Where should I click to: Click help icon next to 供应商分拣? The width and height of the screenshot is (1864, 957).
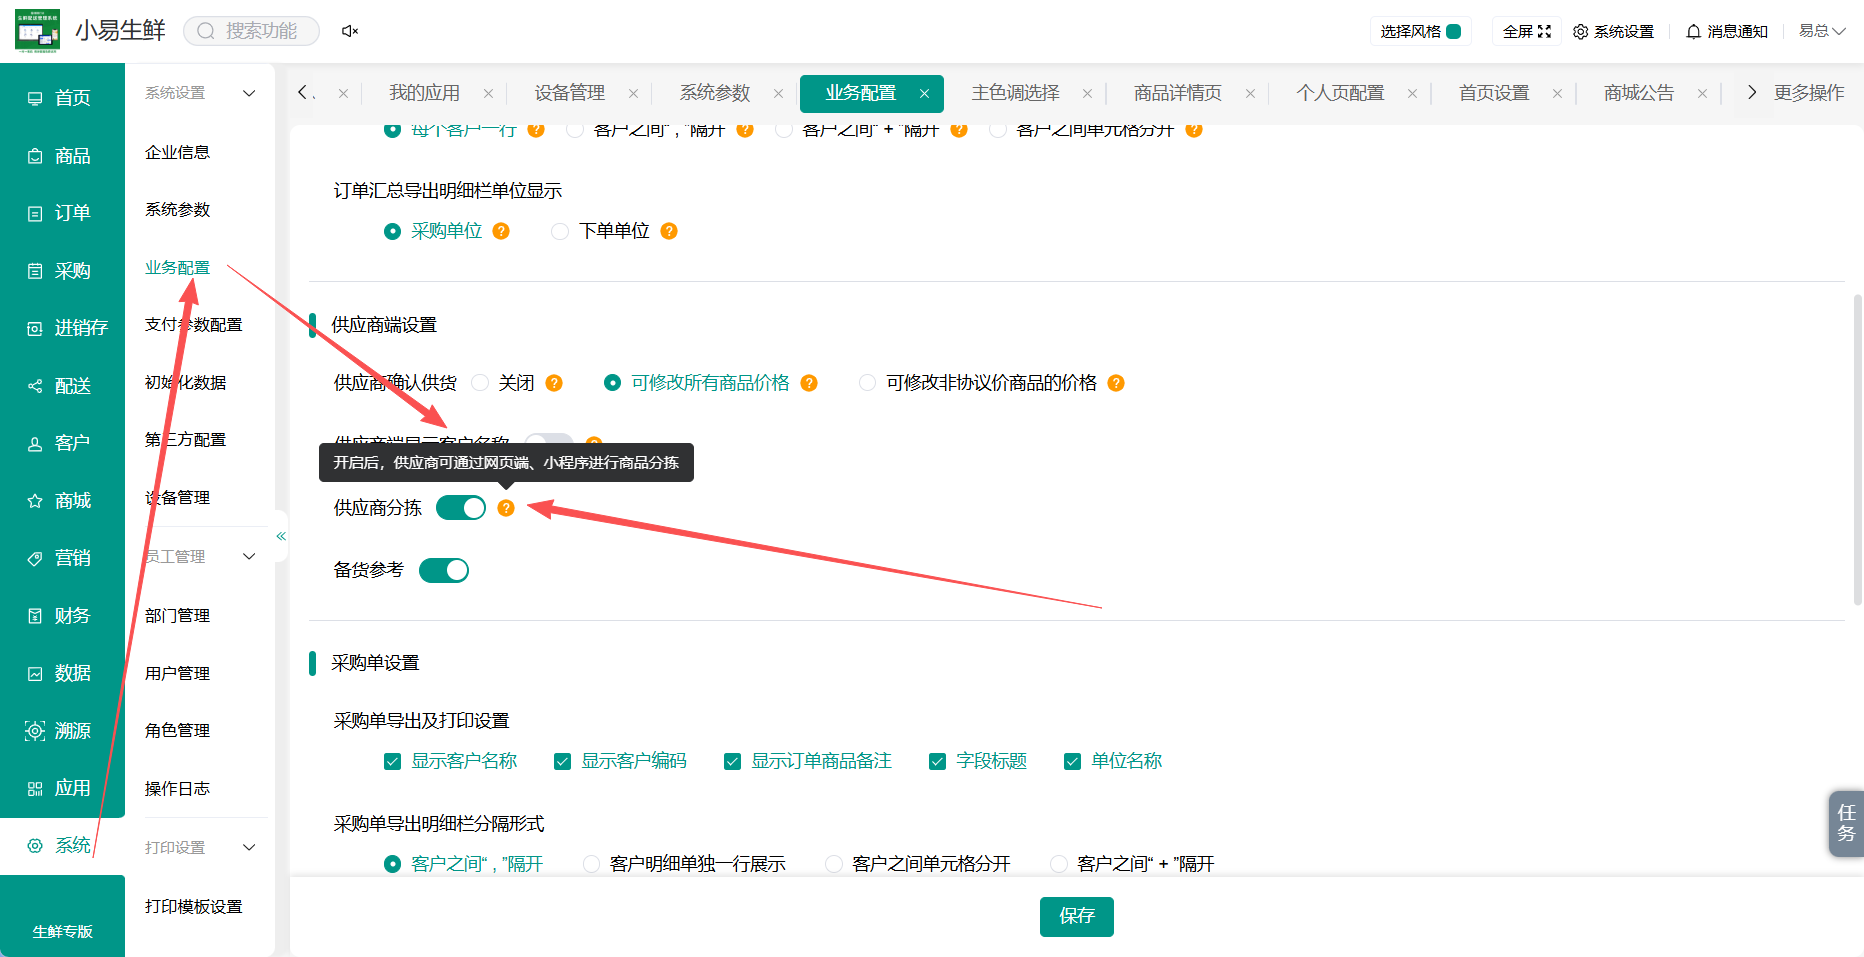(506, 508)
